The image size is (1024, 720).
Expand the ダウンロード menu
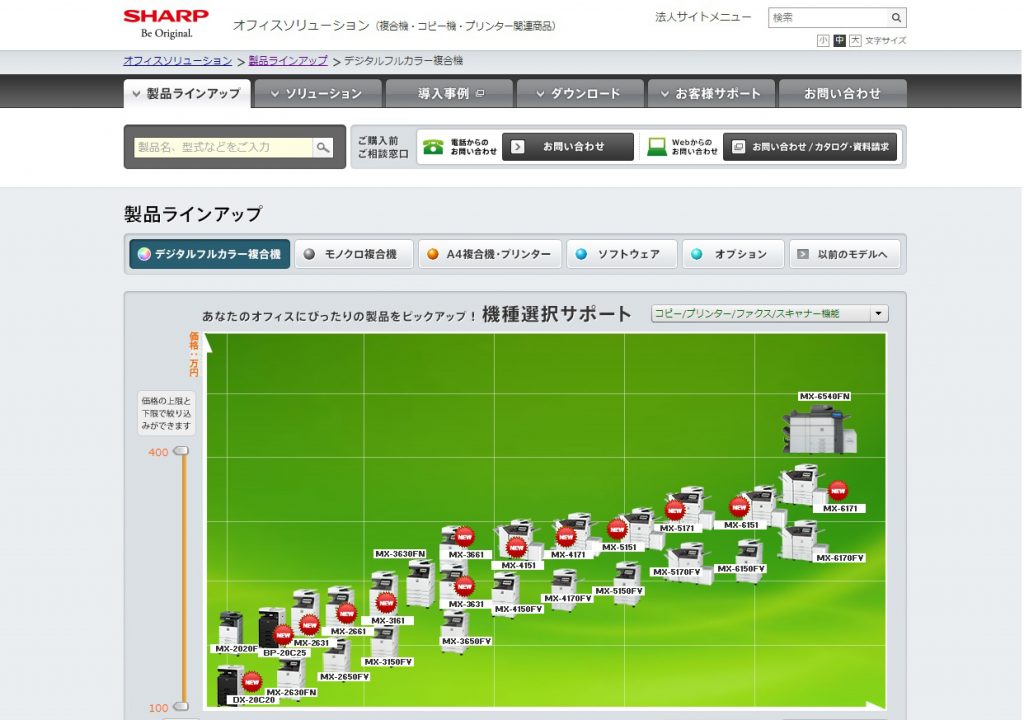[579, 93]
